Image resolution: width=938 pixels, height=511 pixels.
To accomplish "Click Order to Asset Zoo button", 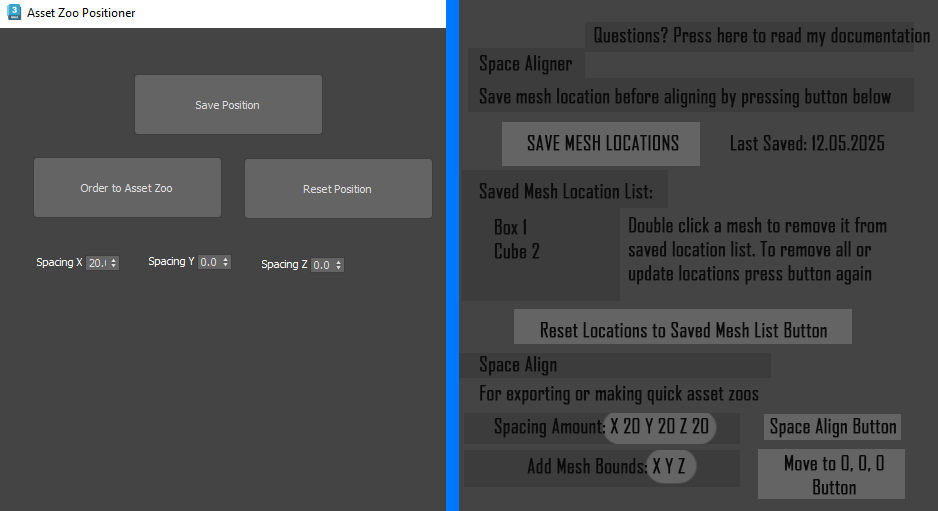I will pyautogui.click(x=127, y=188).
